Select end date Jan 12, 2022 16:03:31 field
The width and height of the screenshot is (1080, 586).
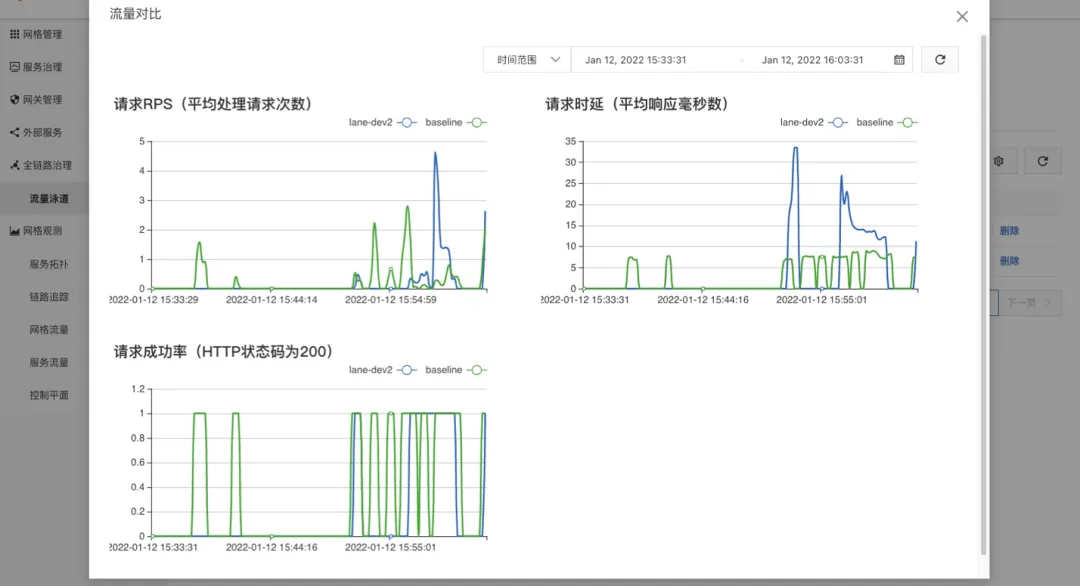click(x=812, y=60)
